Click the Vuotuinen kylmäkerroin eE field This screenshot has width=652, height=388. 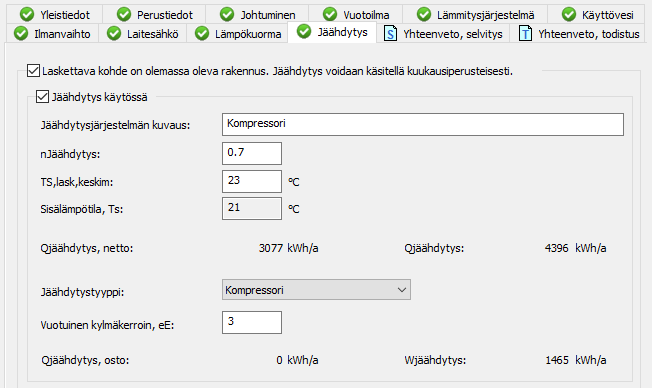252,322
